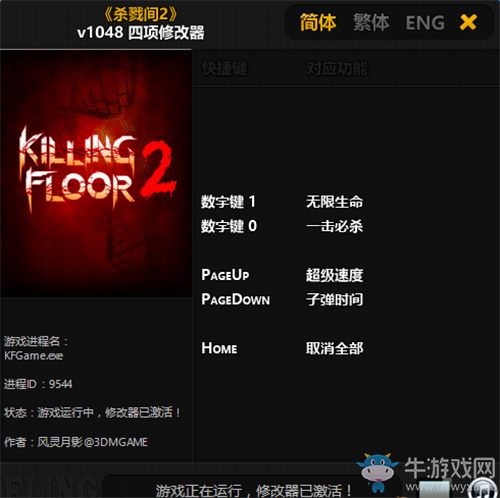Enable 子弹时间 bullet time option

click(334, 299)
